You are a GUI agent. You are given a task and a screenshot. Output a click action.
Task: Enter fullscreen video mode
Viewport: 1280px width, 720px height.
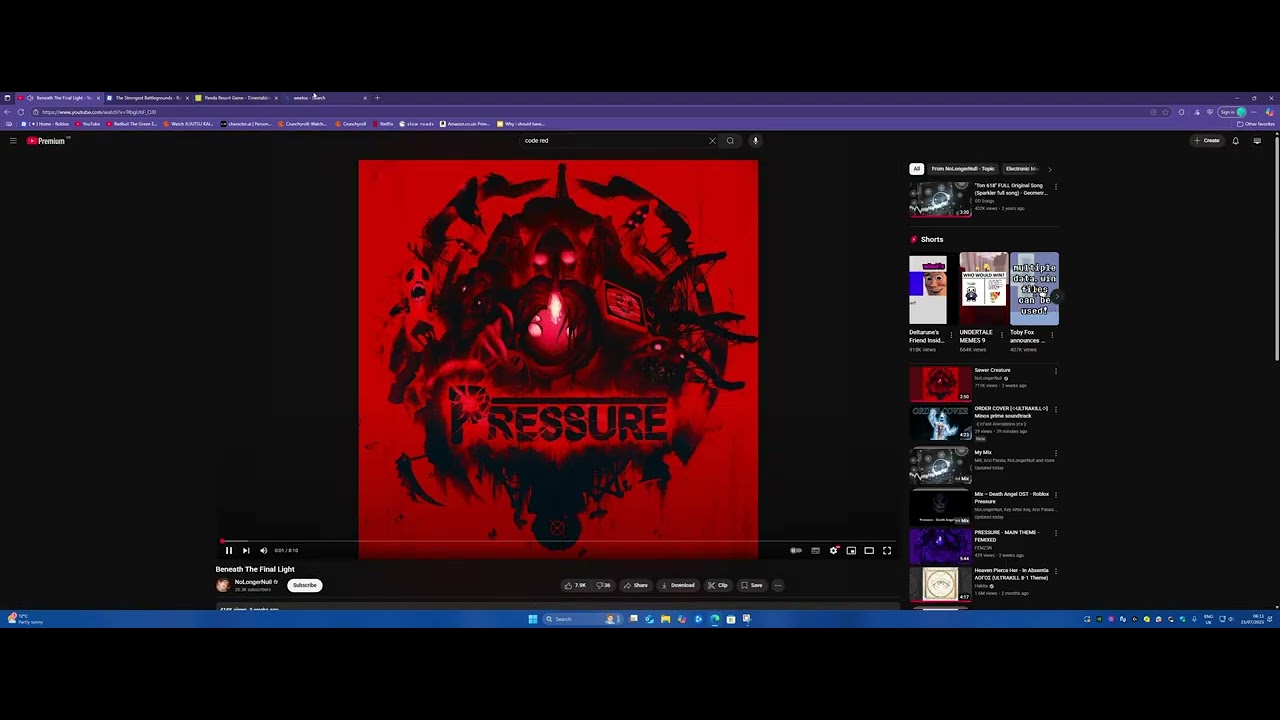click(887, 550)
